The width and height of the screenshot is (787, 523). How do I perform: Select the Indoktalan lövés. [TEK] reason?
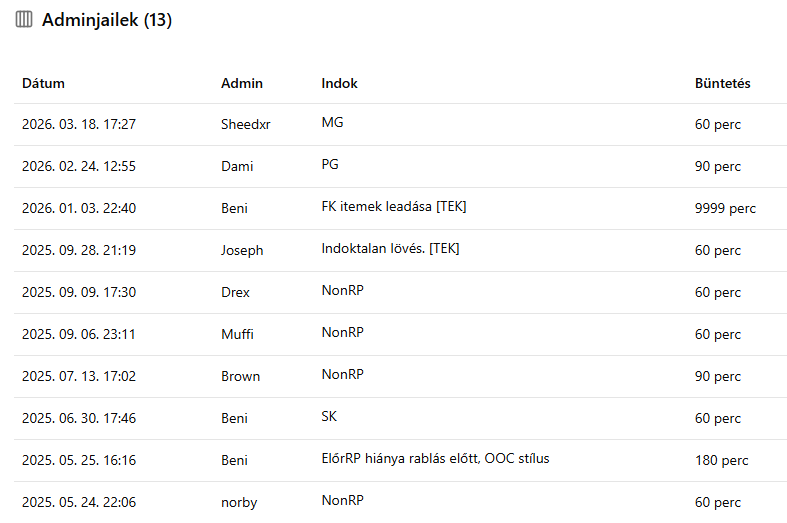[x=390, y=248]
